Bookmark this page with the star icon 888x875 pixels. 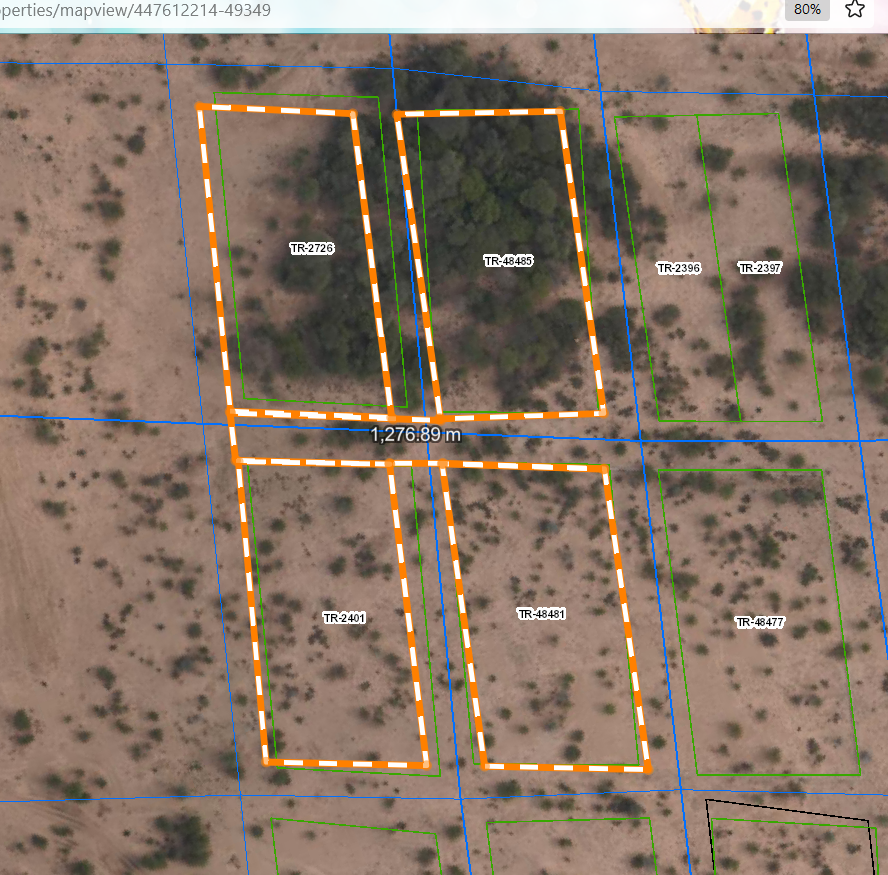click(x=855, y=9)
